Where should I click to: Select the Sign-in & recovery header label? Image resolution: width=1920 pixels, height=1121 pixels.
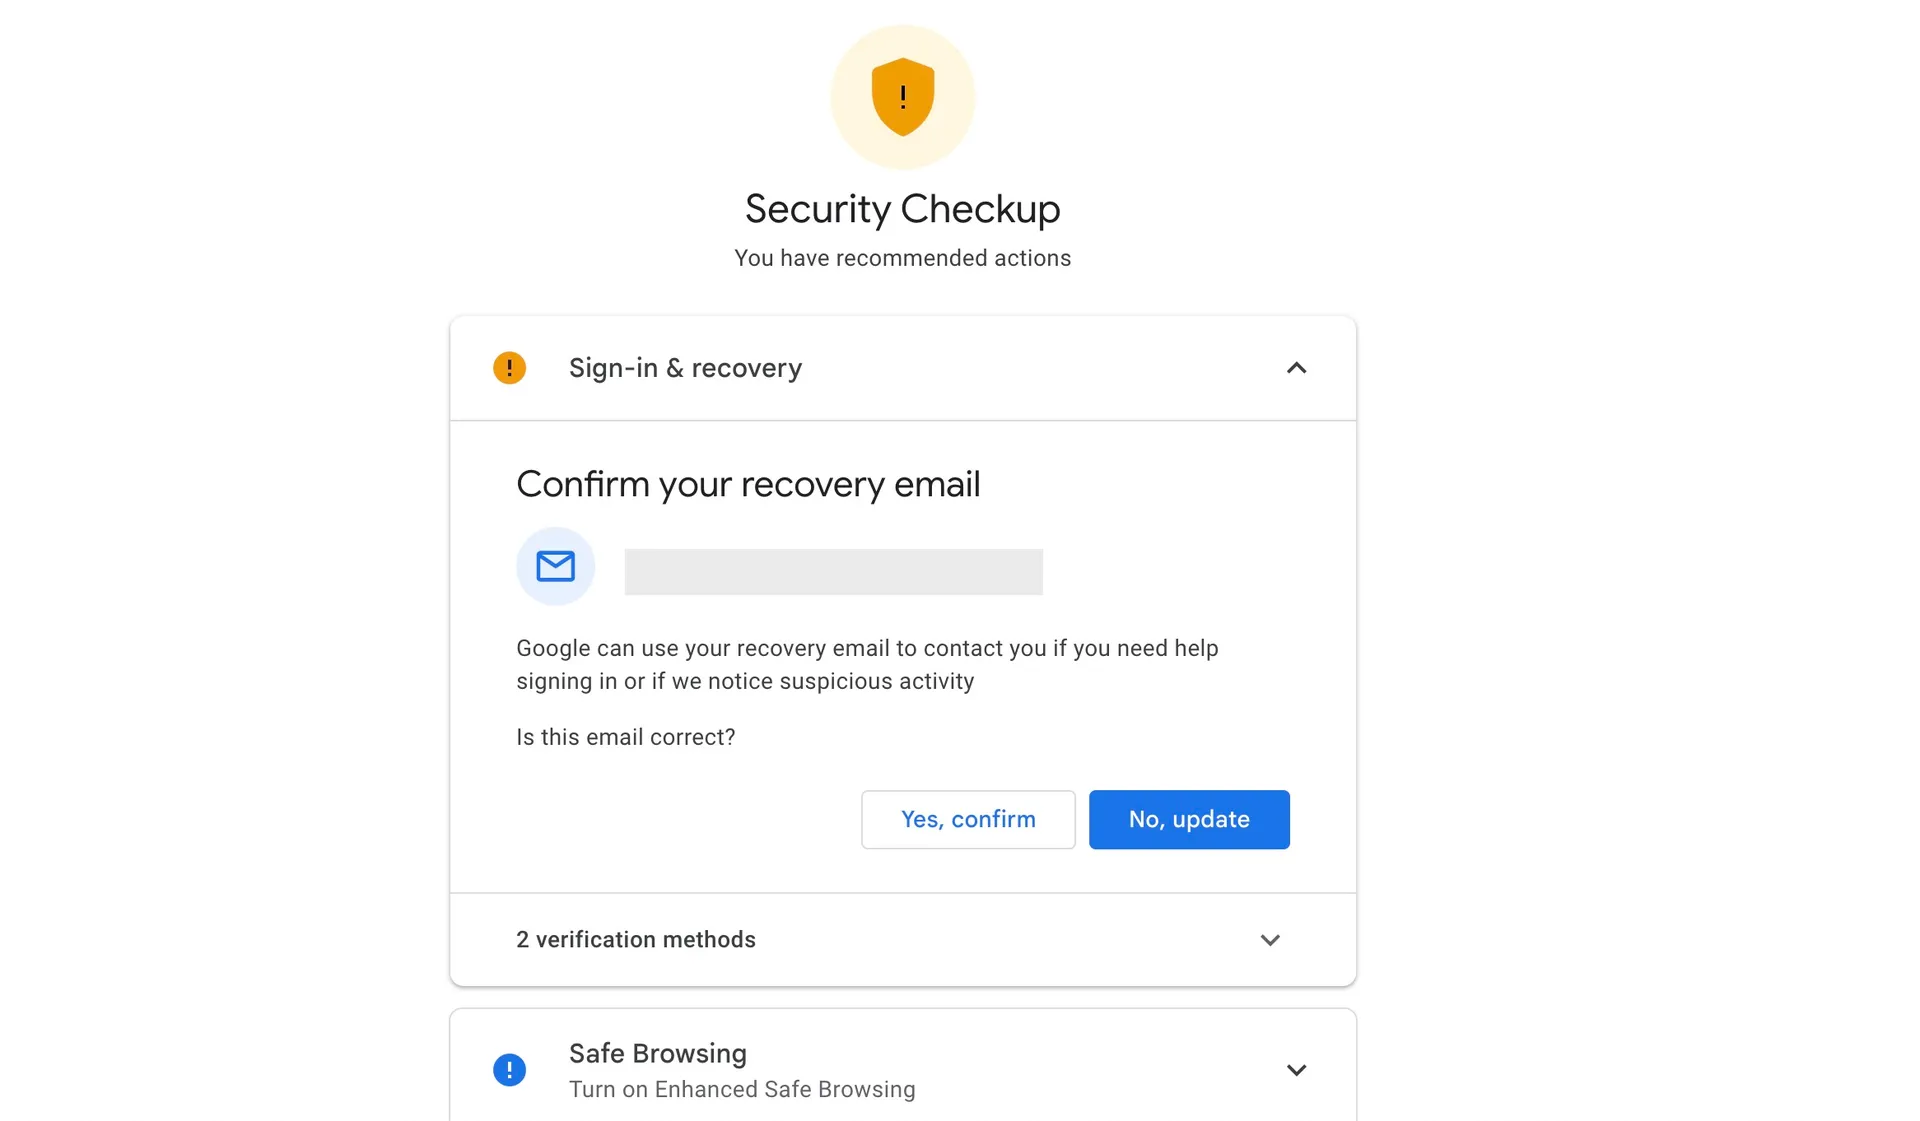point(685,368)
